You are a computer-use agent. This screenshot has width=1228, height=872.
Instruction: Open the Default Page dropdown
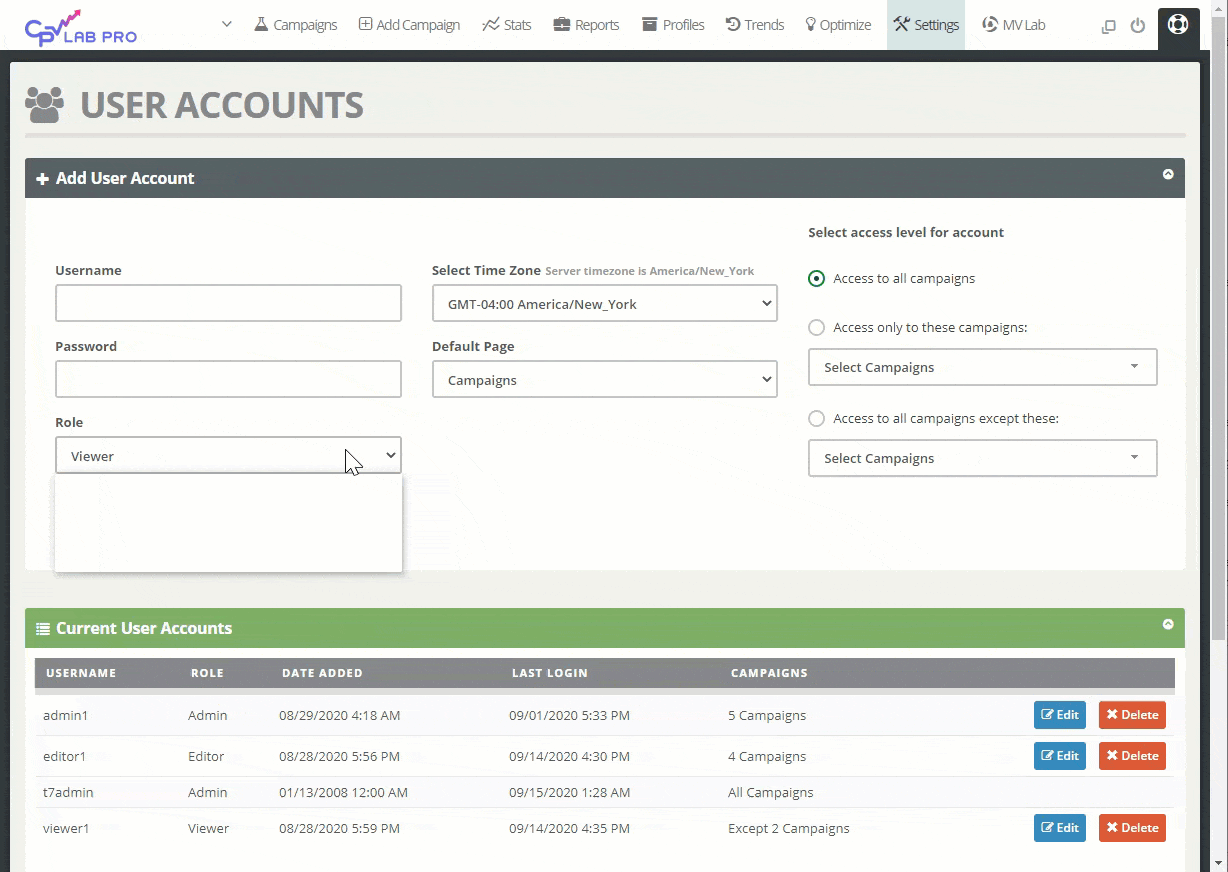click(604, 380)
